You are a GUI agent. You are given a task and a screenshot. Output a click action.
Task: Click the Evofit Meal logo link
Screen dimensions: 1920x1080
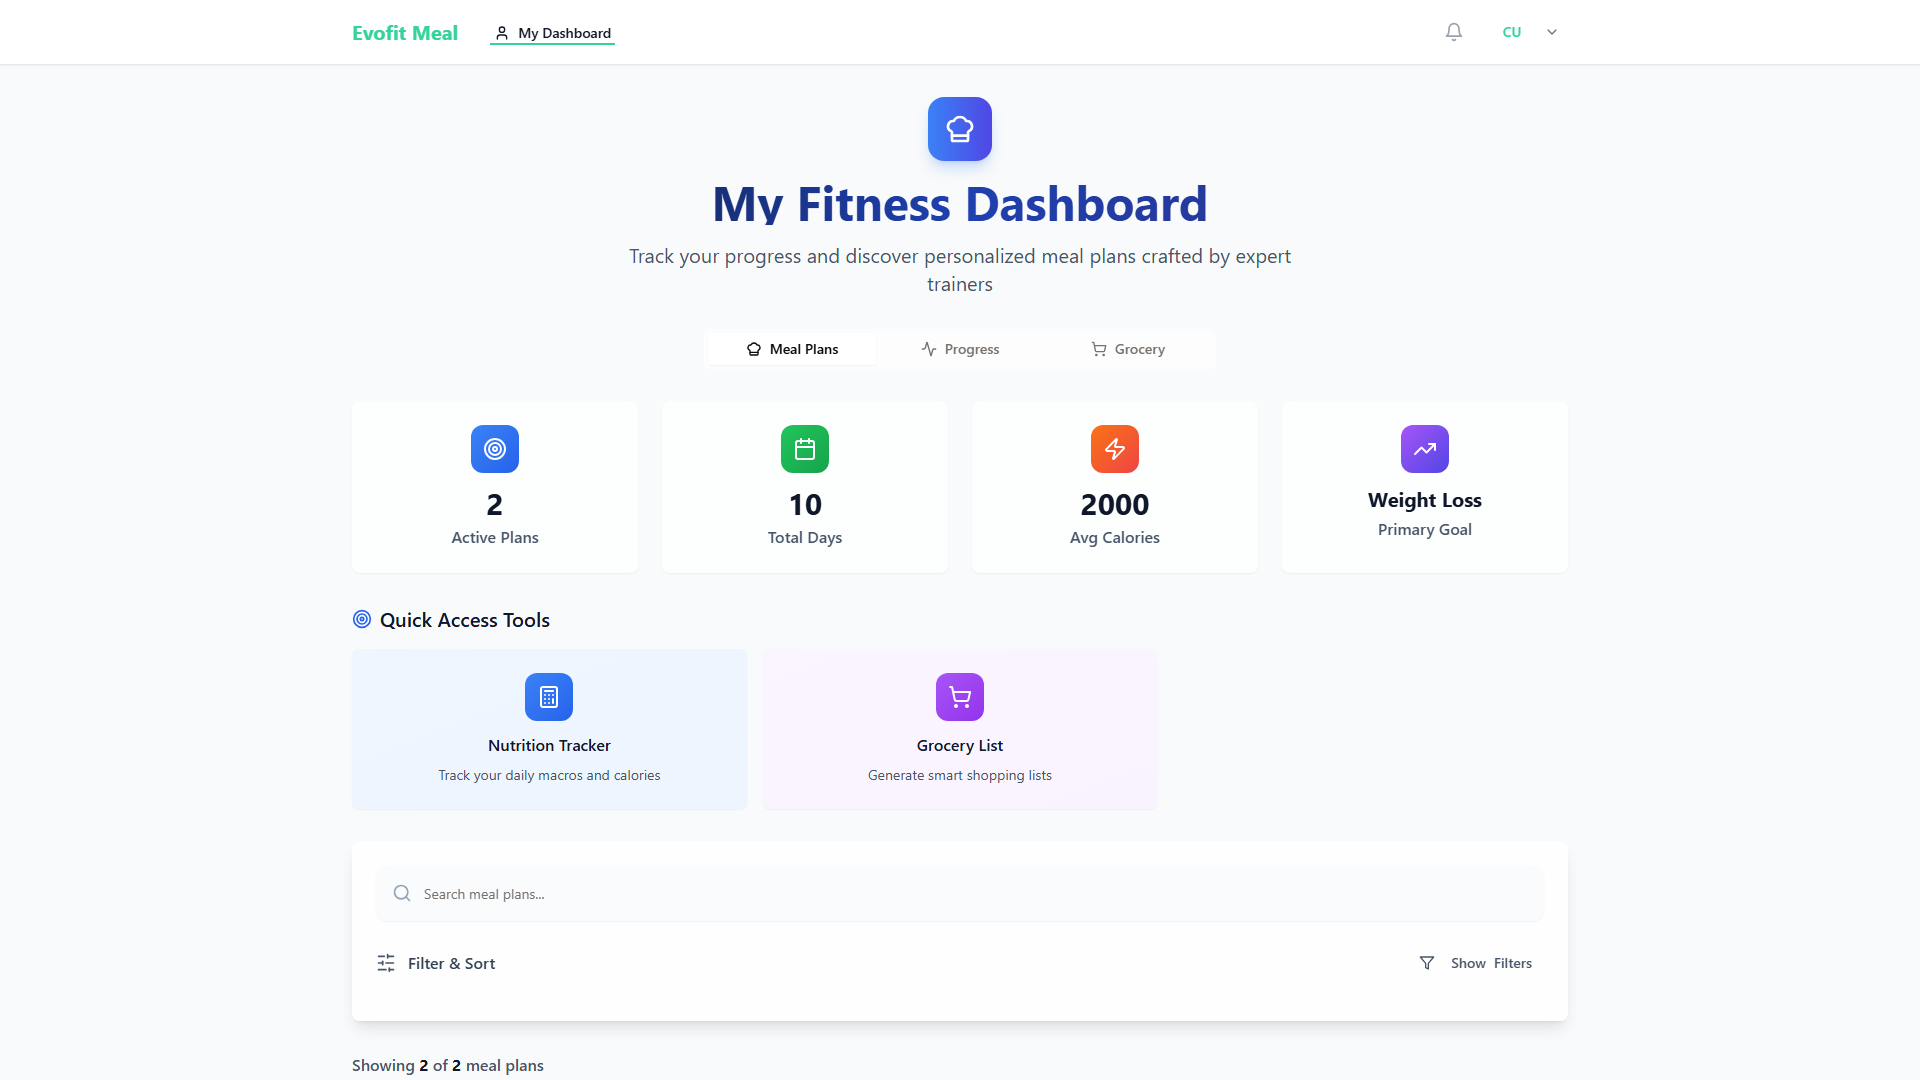point(405,33)
